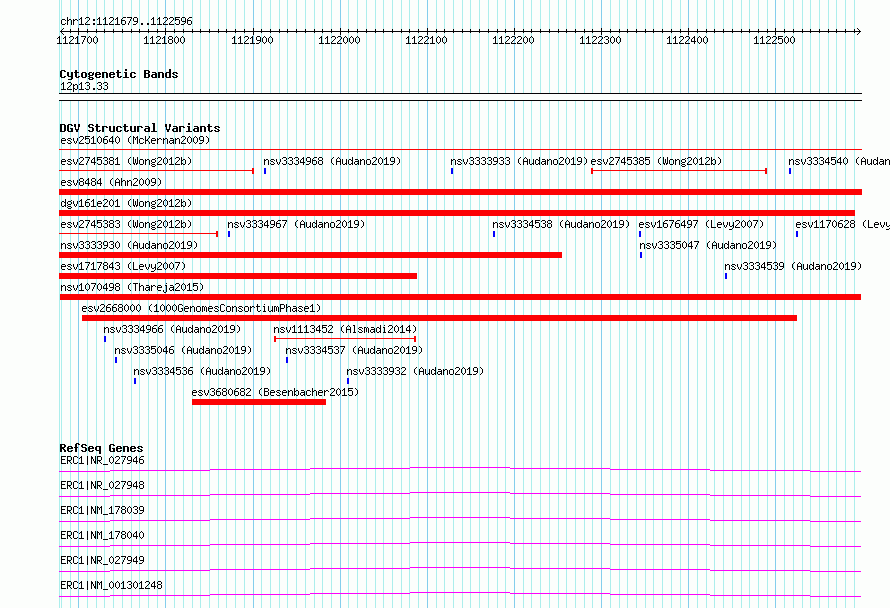Viewport: 890px width, 608px height.
Task: Click the 1122000 ruler coordinate
Action: click(x=339, y=40)
